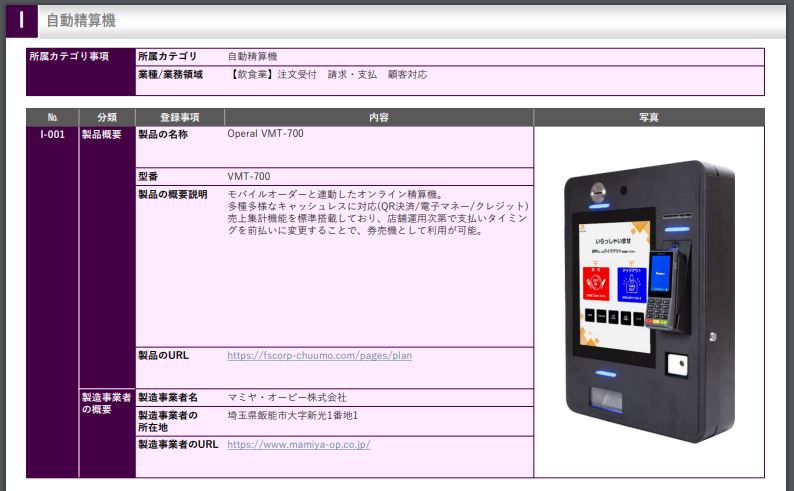This screenshot has width=794, height=491.
Task: Click the 'マミヤ・オーピー株式会社' manufacturer name
Action: tap(287, 397)
